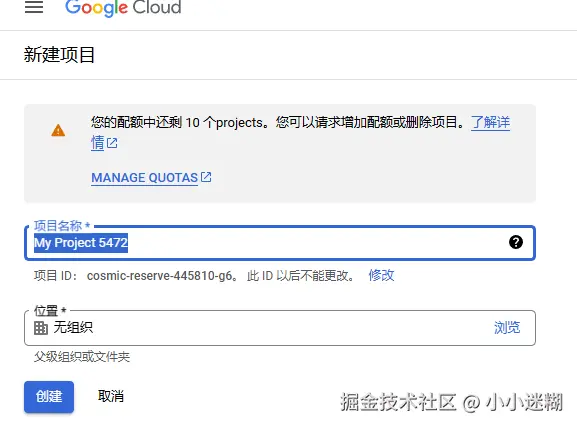
Task: Click the Google Cloud logo
Action: (123, 7)
